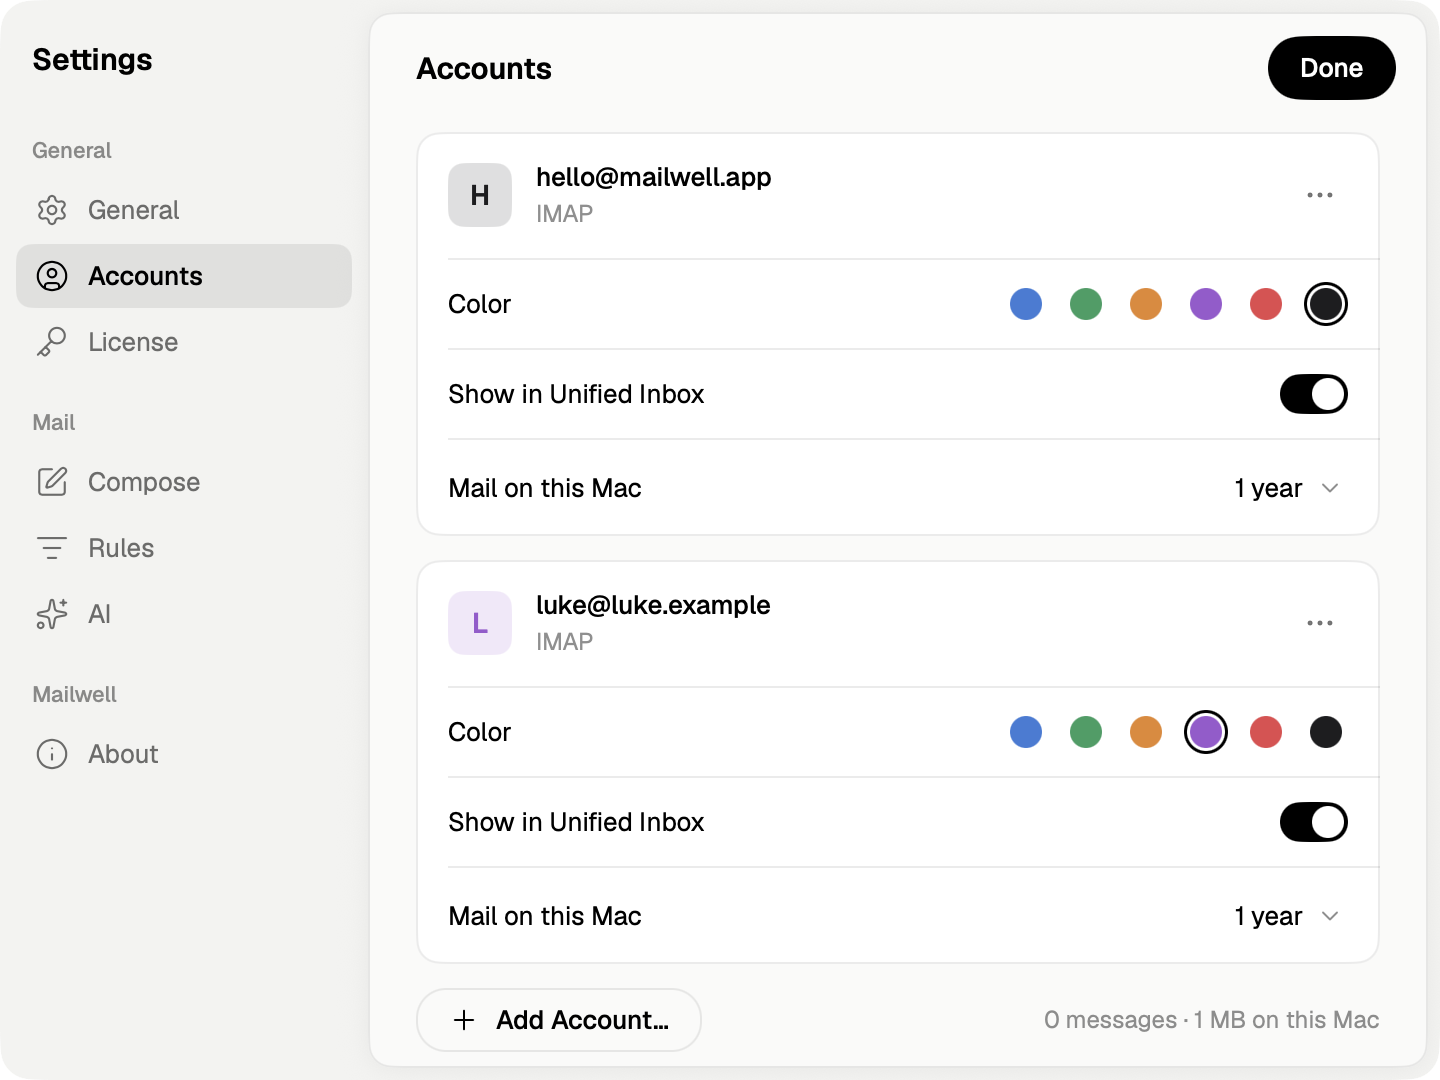
Task: Click the hello@mailwell.app account address
Action: click(x=654, y=177)
